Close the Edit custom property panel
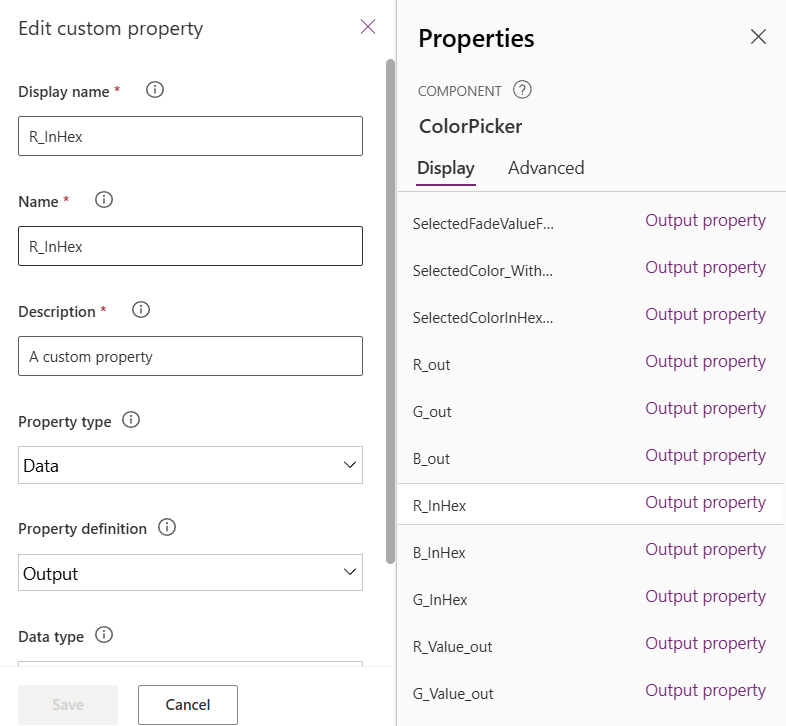 click(x=368, y=27)
